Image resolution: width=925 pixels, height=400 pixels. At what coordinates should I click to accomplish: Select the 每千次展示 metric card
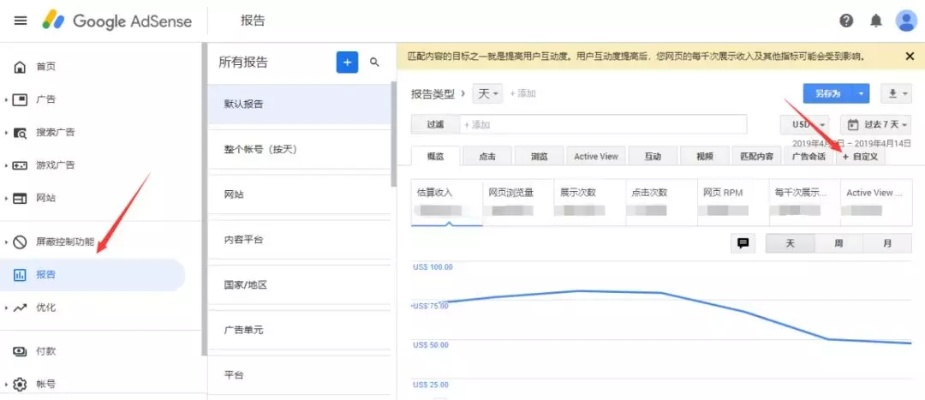(805, 202)
